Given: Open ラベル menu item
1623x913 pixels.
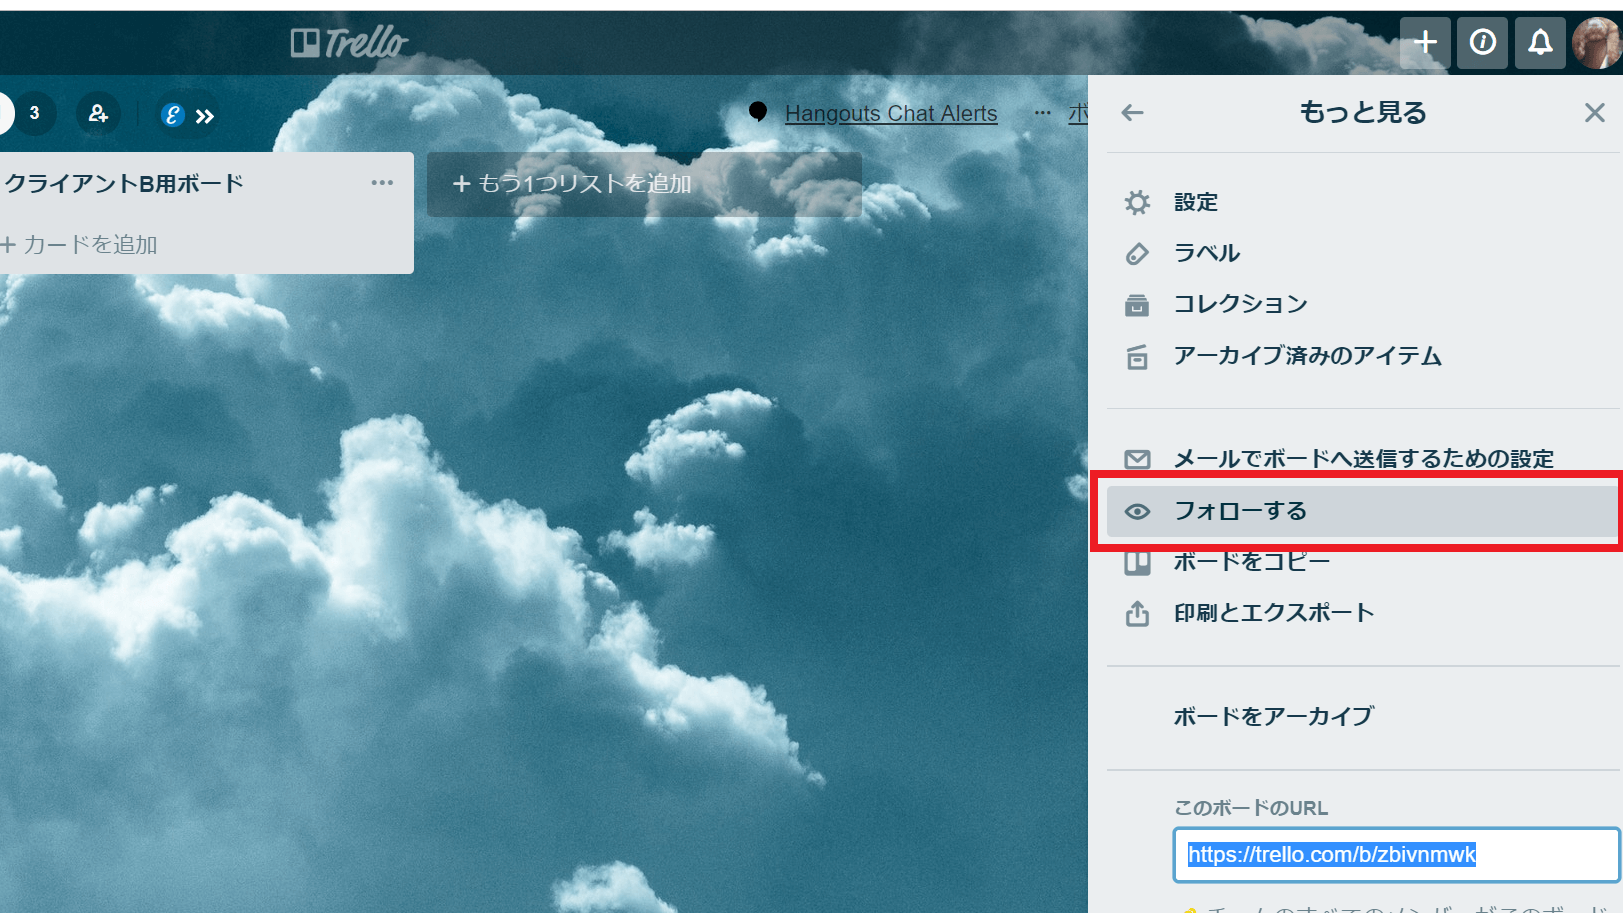Looking at the screenshot, I should pyautogui.click(x=1206, y=253).
